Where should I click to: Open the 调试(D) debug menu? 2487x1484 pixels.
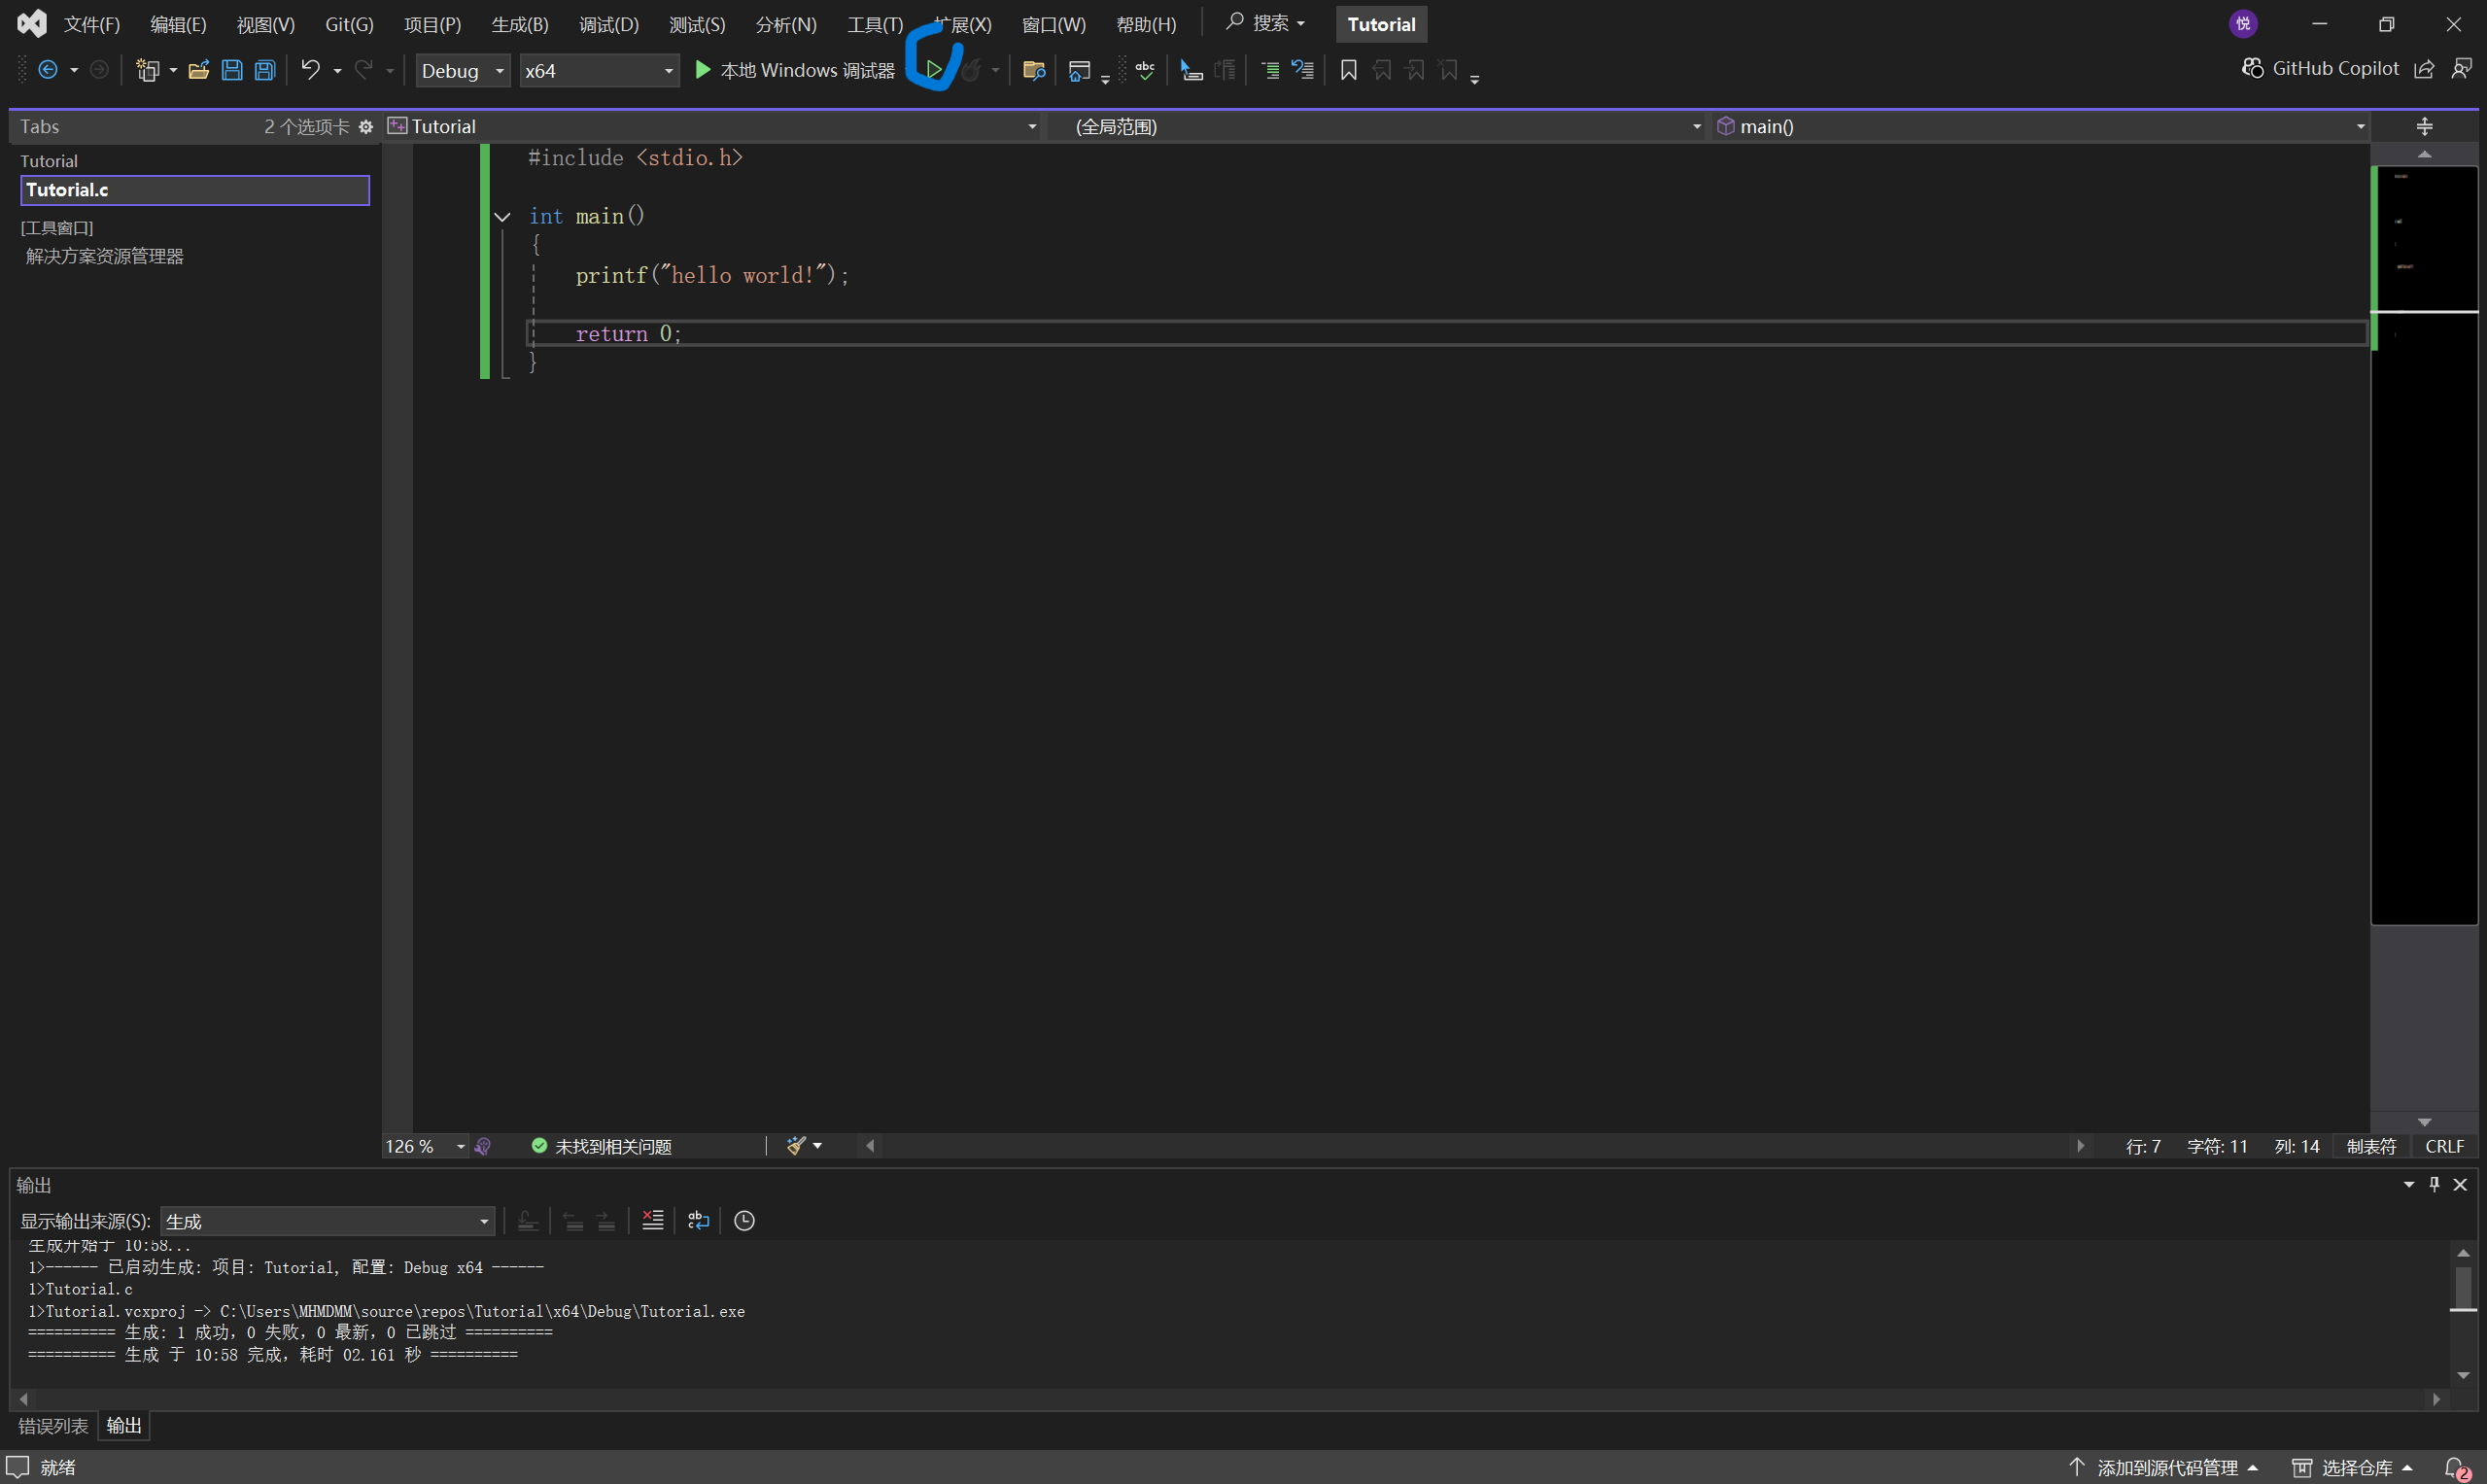(x=609, y=24)
